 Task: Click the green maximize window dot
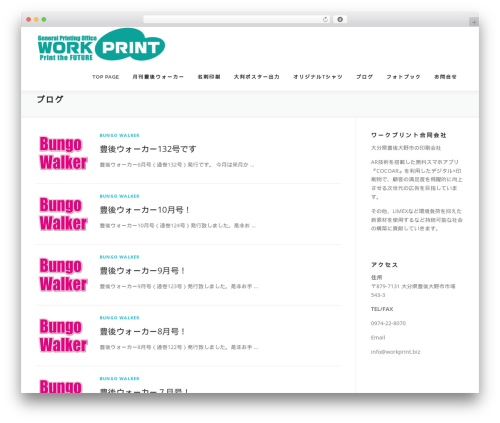(x=44, y=20)
